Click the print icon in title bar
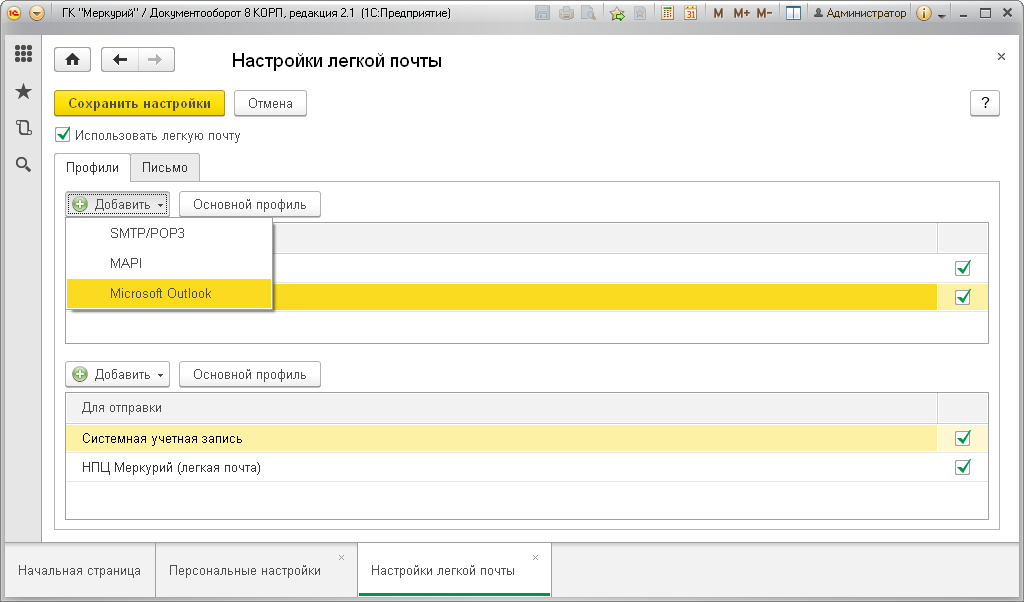Image resolution: width=1024 pixels, height=602 pixels. tap(566, 12)
